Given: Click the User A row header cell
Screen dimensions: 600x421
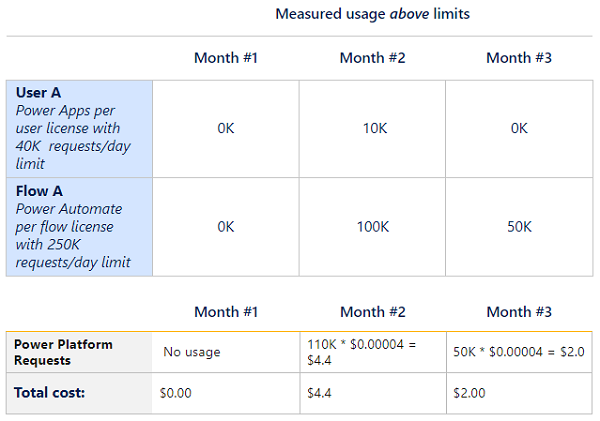Looking at the screenshot, I should click(x=79, y=128).
